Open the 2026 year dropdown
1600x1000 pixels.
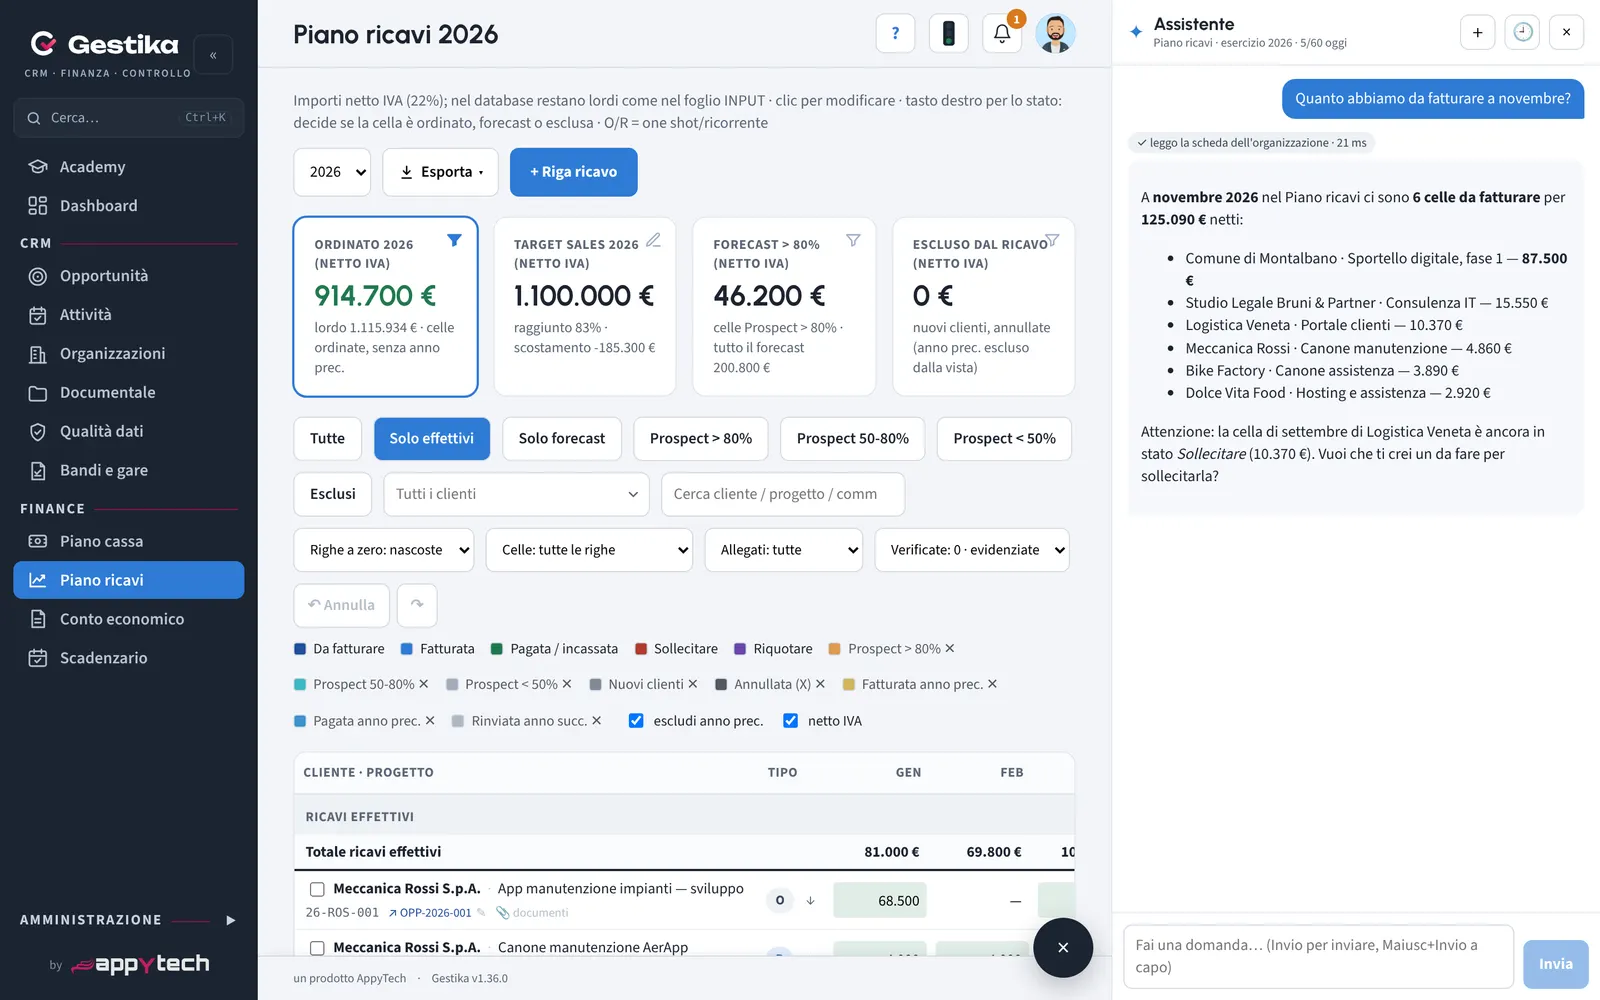pos(332,172)
